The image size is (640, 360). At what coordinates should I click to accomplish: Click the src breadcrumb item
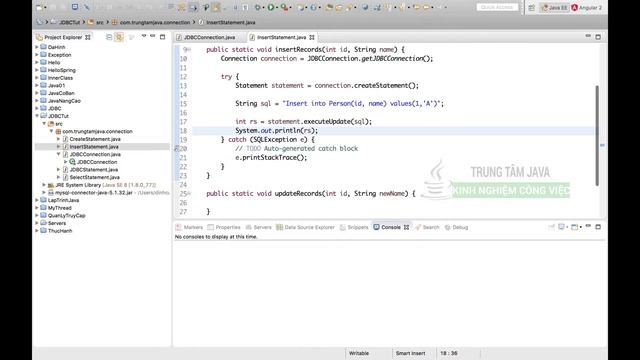[x=100, y=22]
